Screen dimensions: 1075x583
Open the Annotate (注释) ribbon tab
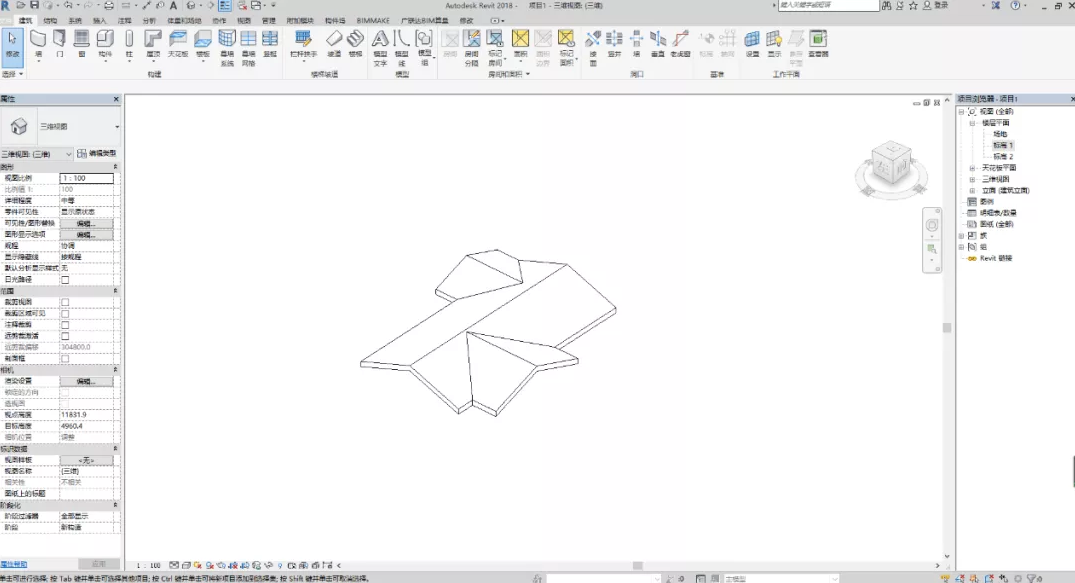tap(124, 21)
